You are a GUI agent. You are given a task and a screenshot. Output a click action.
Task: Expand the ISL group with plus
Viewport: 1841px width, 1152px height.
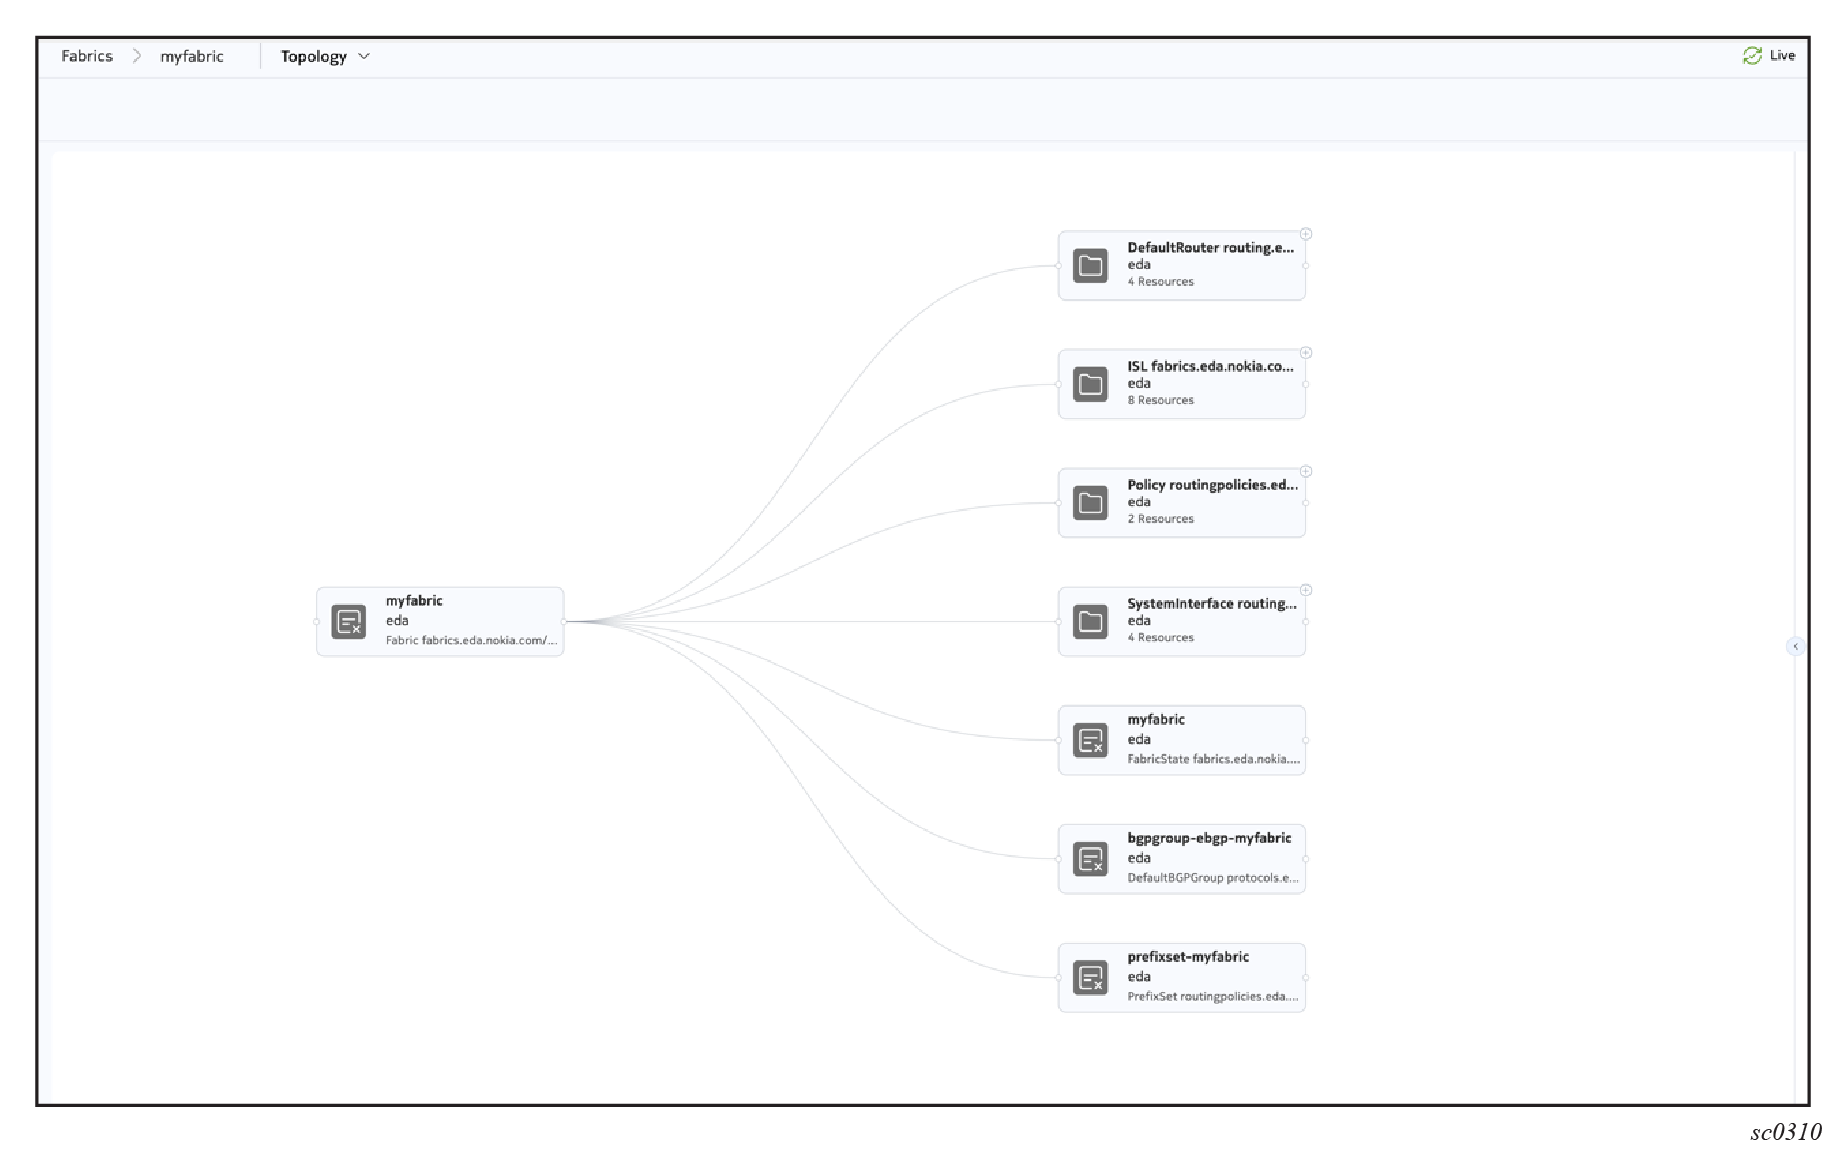point(1306,353)
